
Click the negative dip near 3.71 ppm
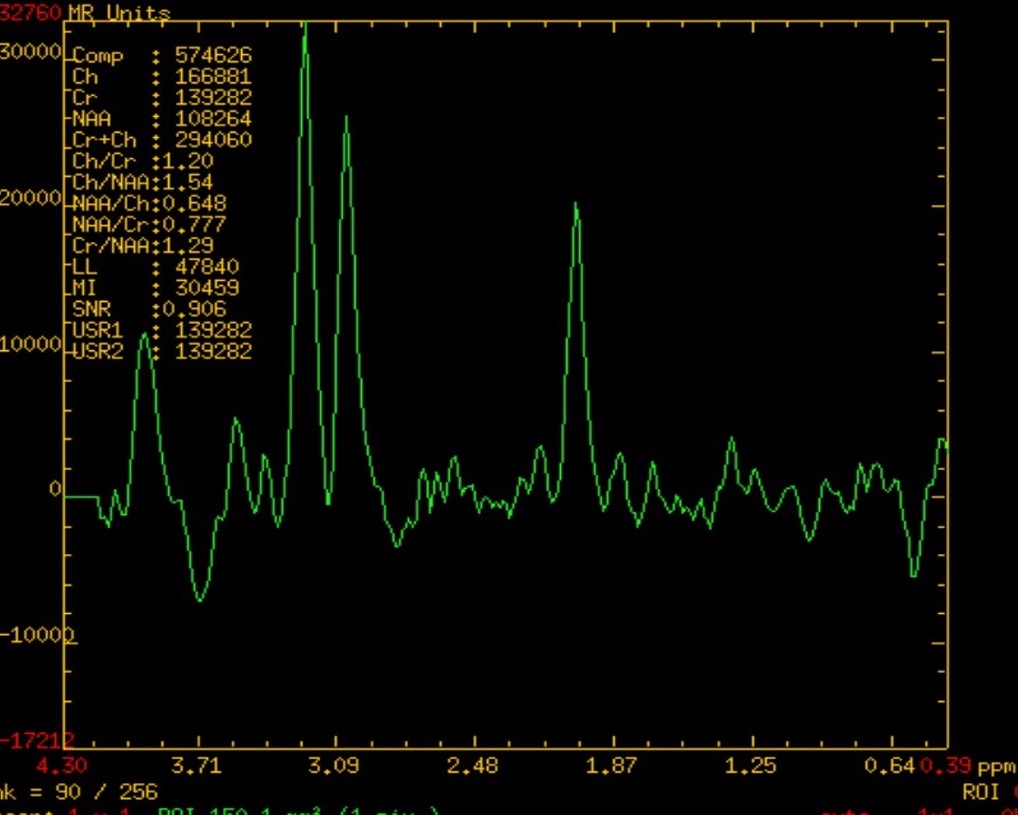tap(200, 597)
